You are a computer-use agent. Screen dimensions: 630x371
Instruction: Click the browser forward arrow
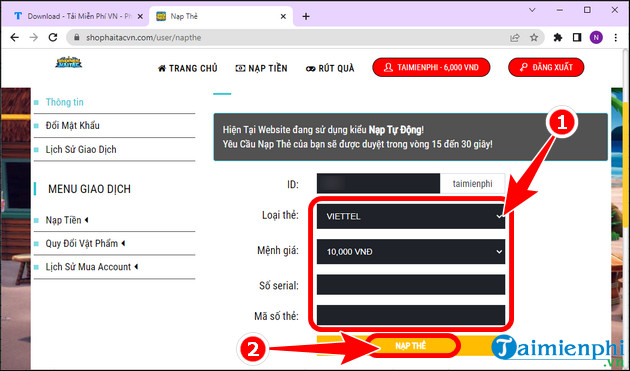(34, 37)
